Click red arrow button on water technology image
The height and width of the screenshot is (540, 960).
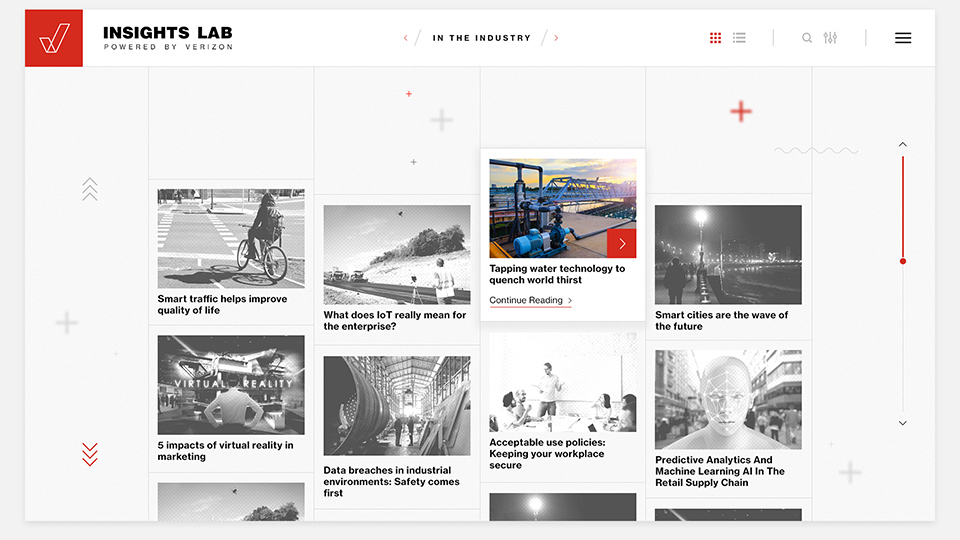tap(621, 243)
